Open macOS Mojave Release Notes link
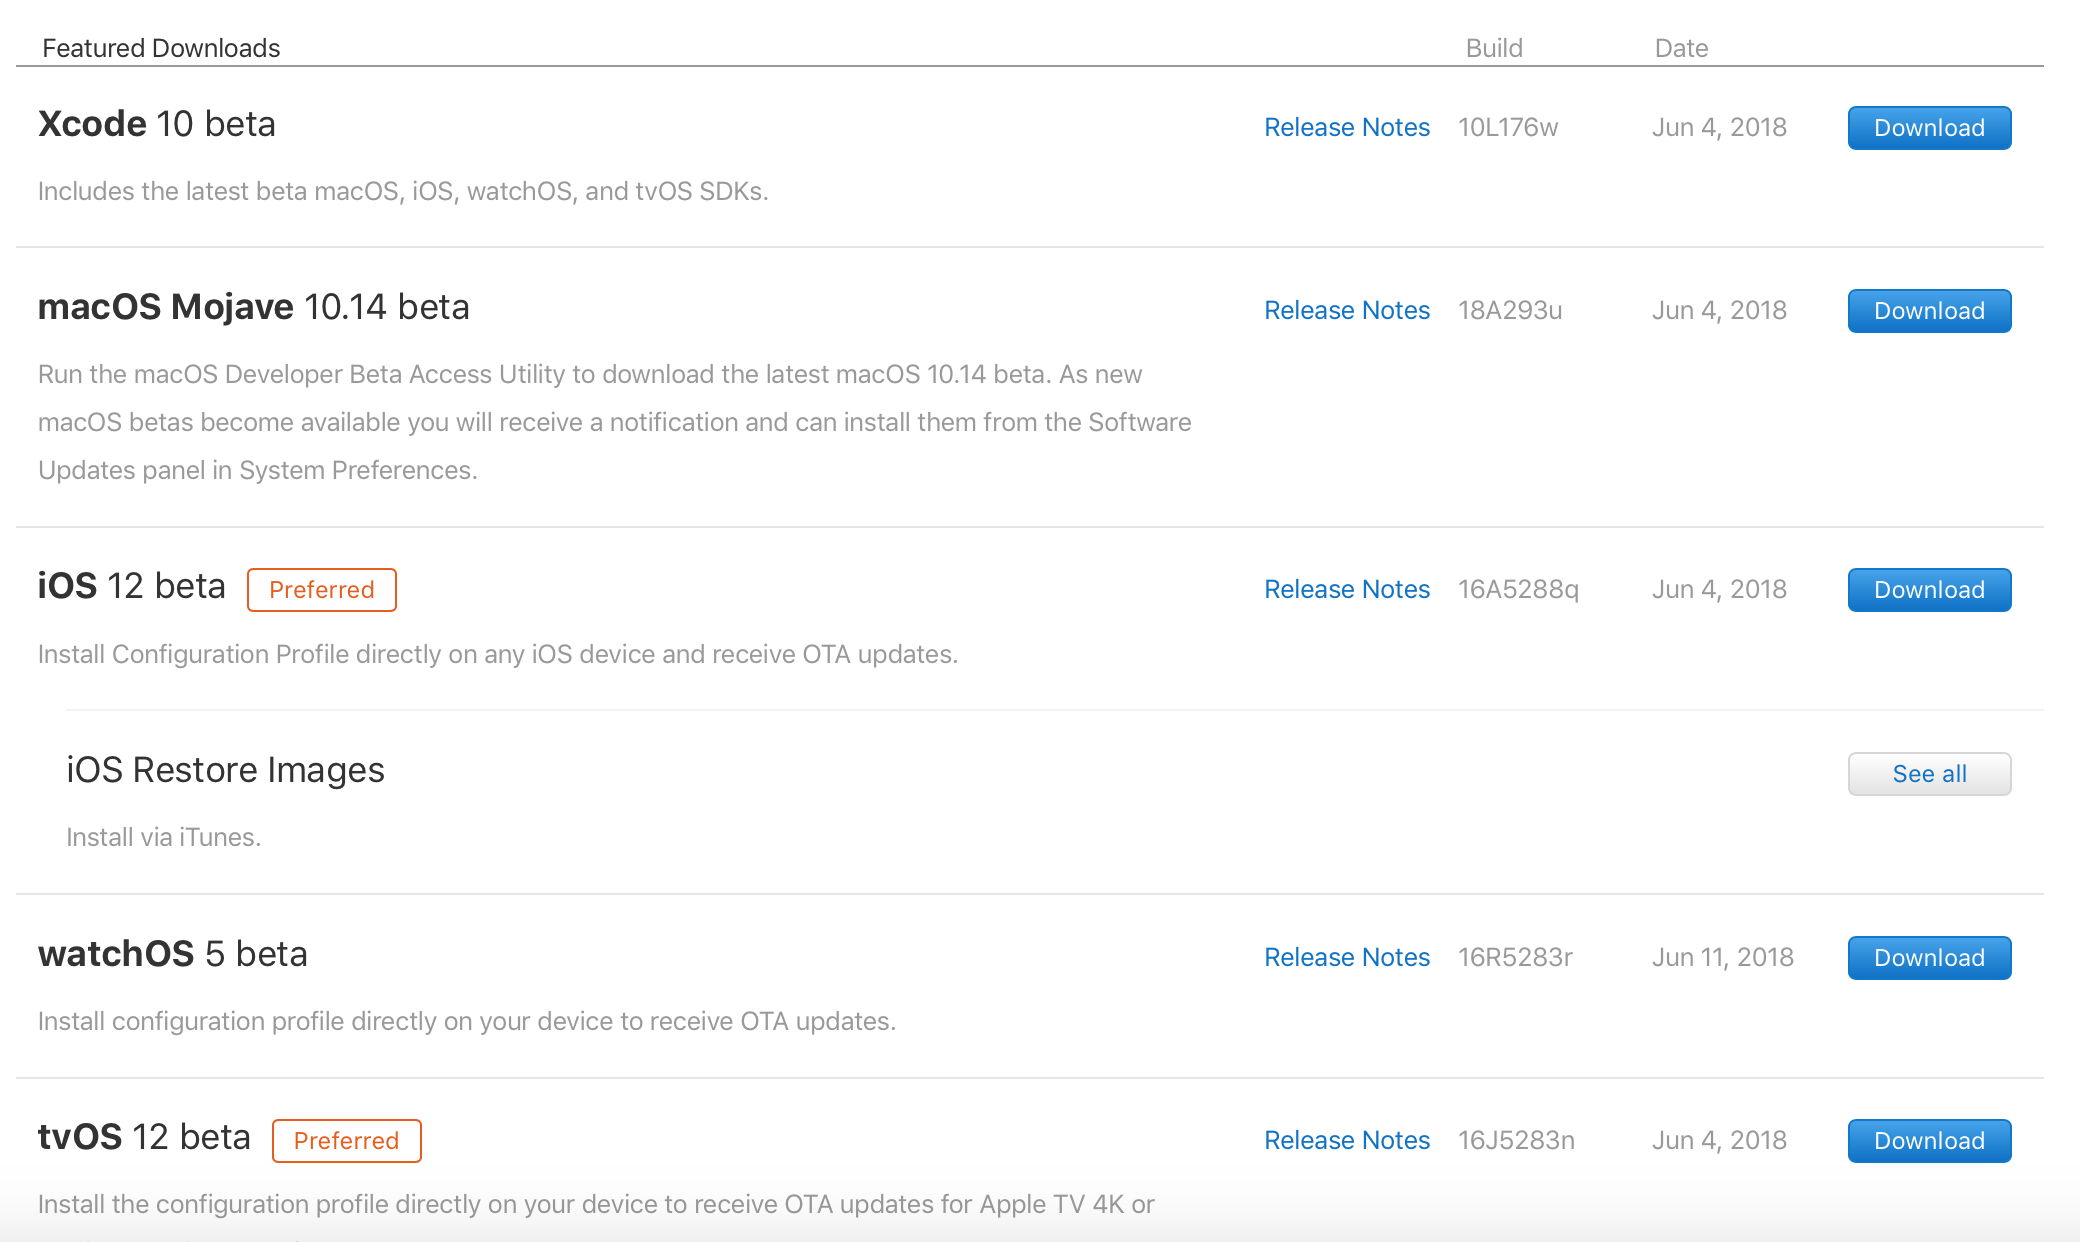The width and height of the screenshot is (2080, 1242). pyautogui.click(x=1346, y=311)
